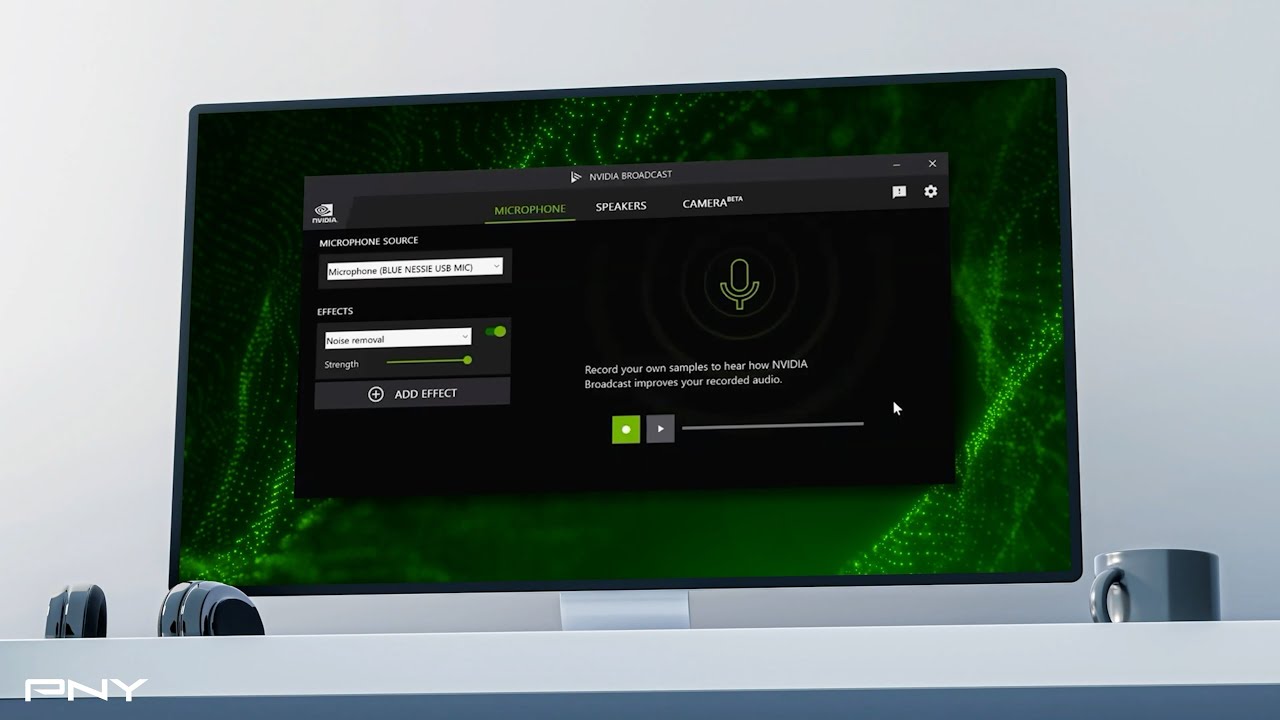Start recording with the green record button

click(626, 429)
